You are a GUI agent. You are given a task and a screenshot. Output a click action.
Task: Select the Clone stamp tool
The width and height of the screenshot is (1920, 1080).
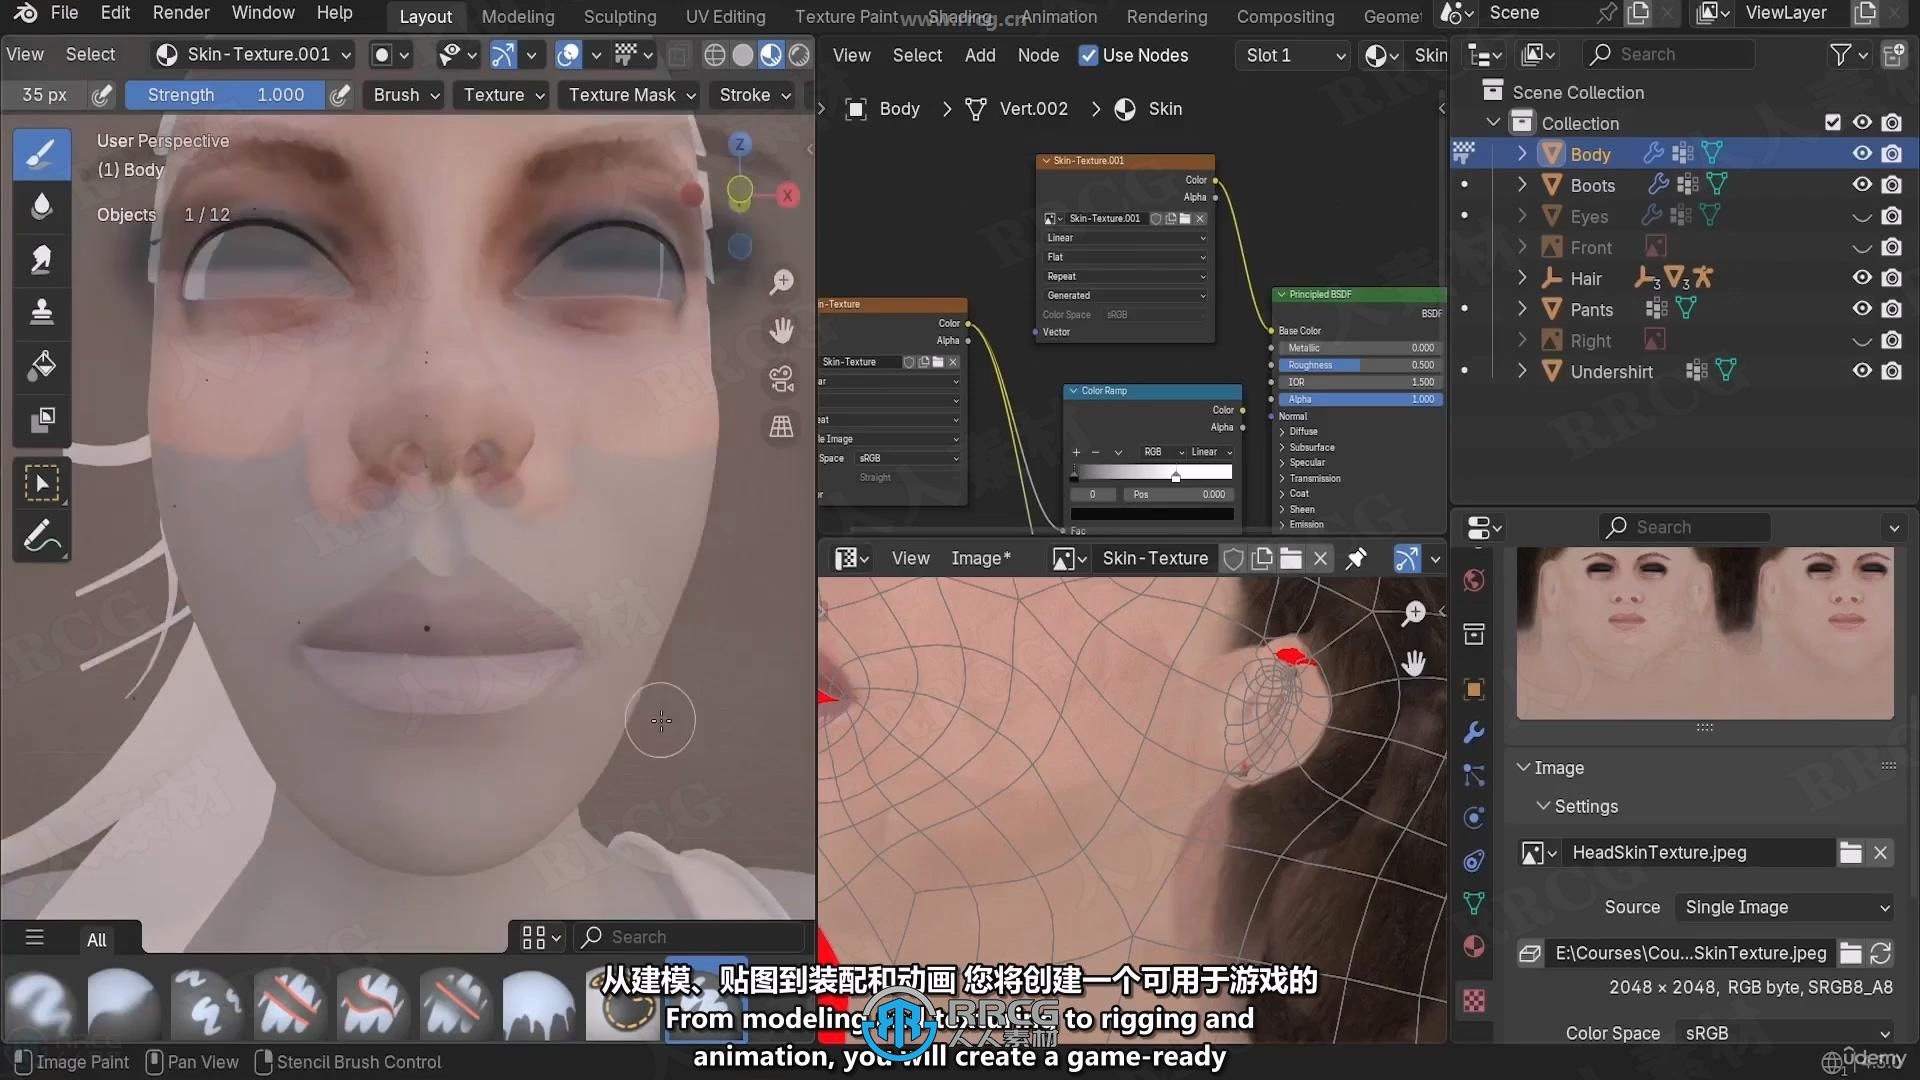(41, 312)
